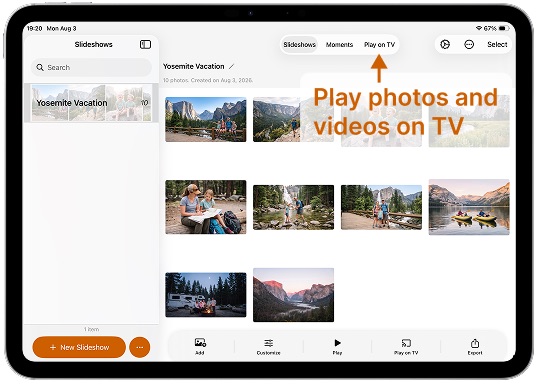Click the Search field in sidebar
Image resolution: width=539 pixels, height=384 pixels.
point(91,67)
